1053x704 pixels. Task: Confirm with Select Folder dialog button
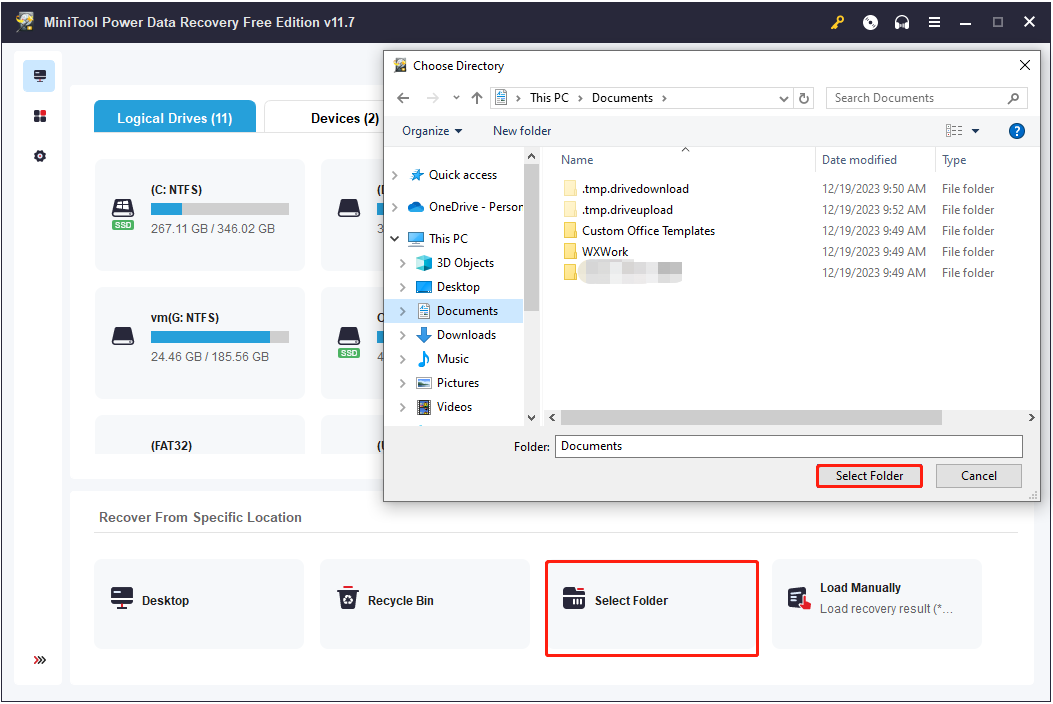point(869,476)
